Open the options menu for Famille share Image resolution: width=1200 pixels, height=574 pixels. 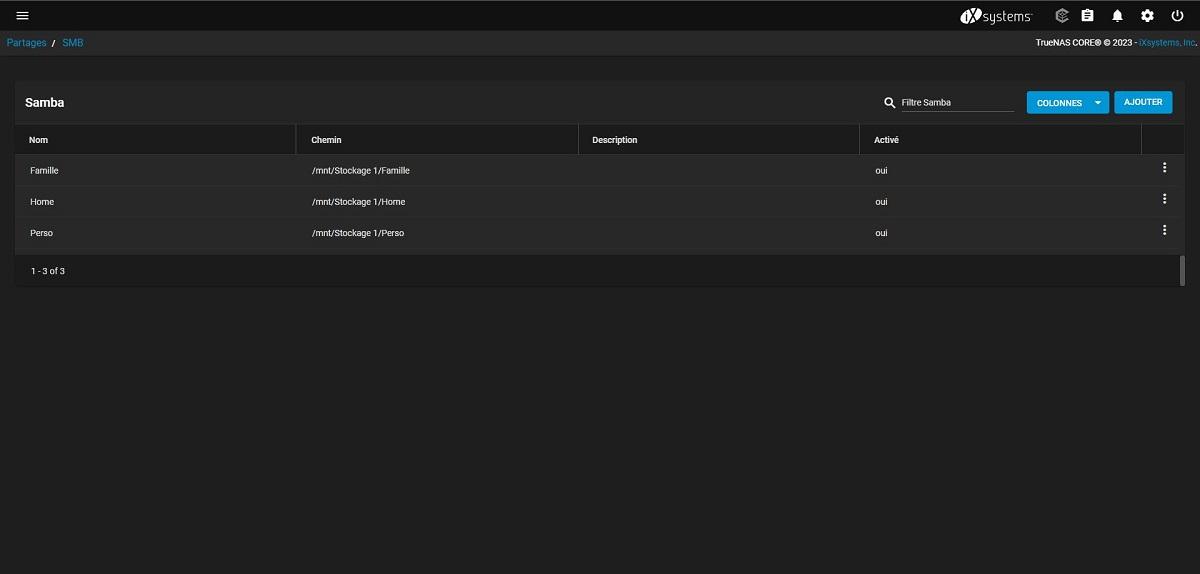point(1164,168)
